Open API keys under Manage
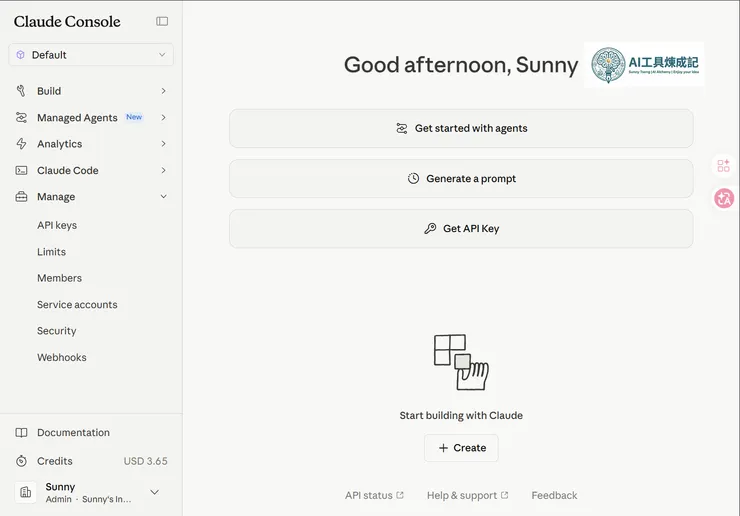740x516 pixels. tap(57, 225)
